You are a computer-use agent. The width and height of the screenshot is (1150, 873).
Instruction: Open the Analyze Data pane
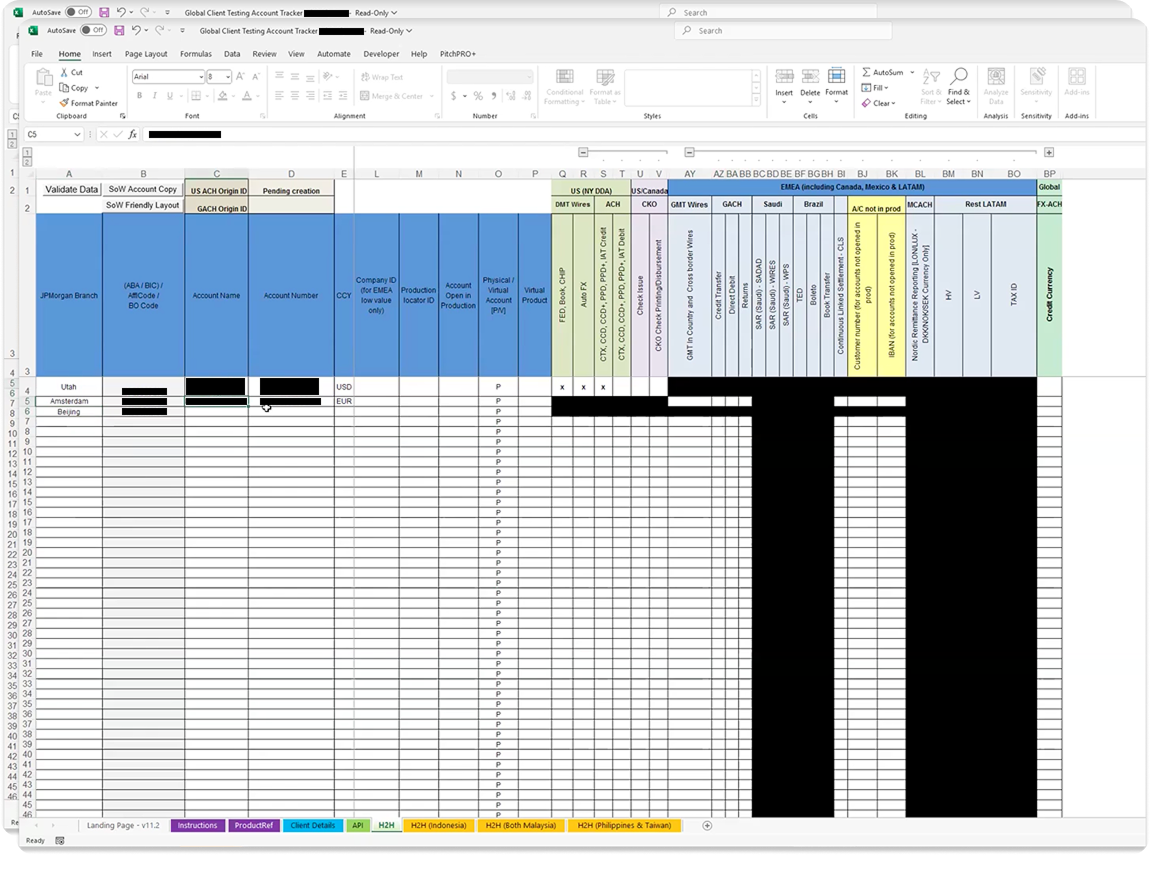coord(995,85)
